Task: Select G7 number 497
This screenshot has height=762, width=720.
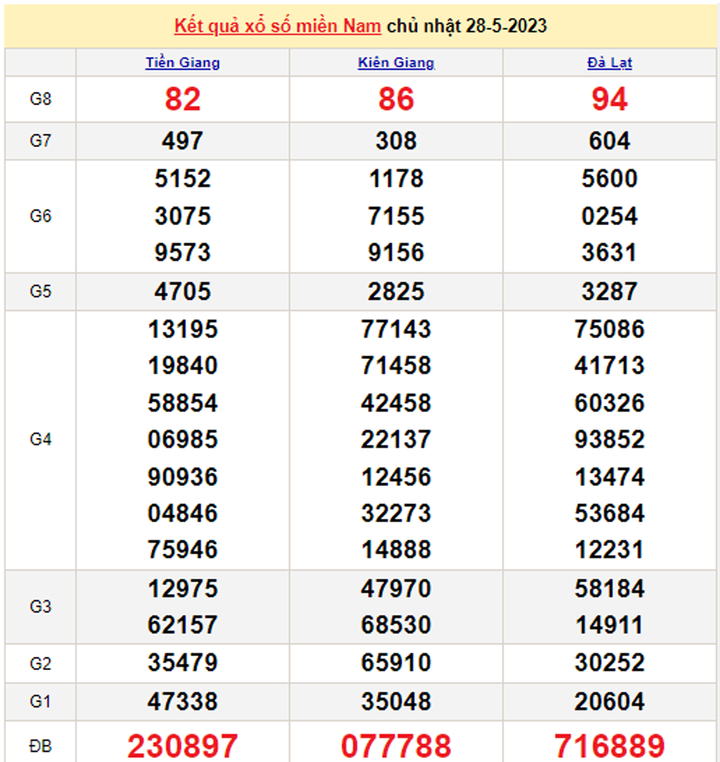Action: point(183,141)
